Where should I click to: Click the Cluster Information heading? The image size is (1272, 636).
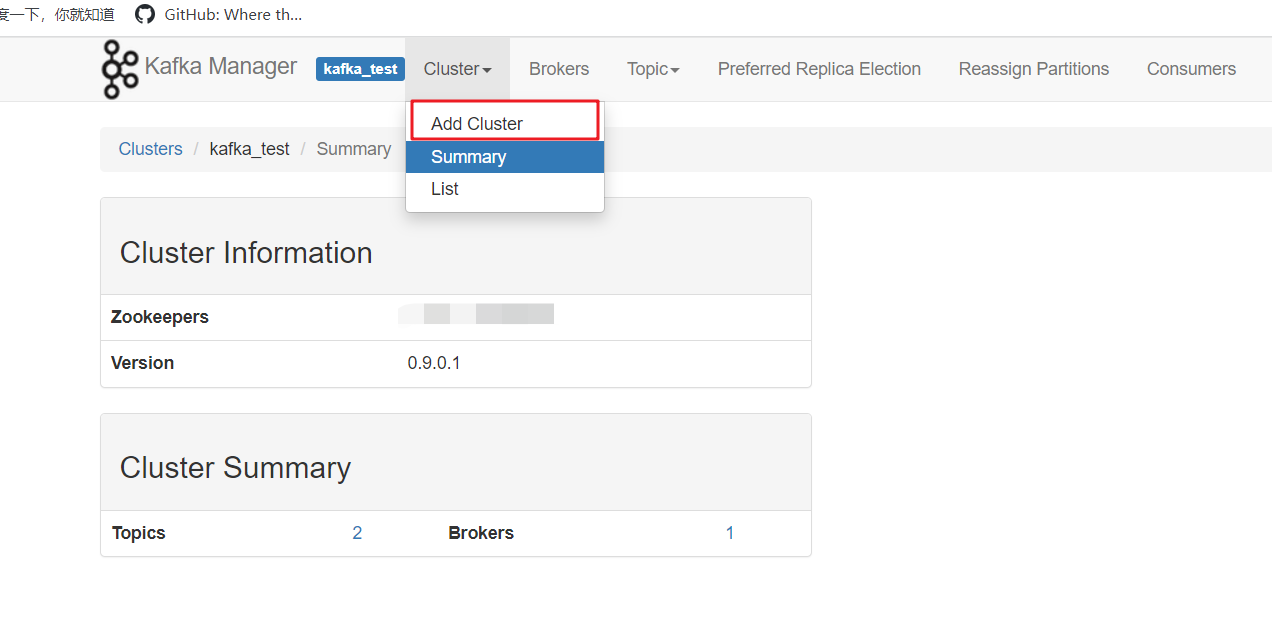246,253
